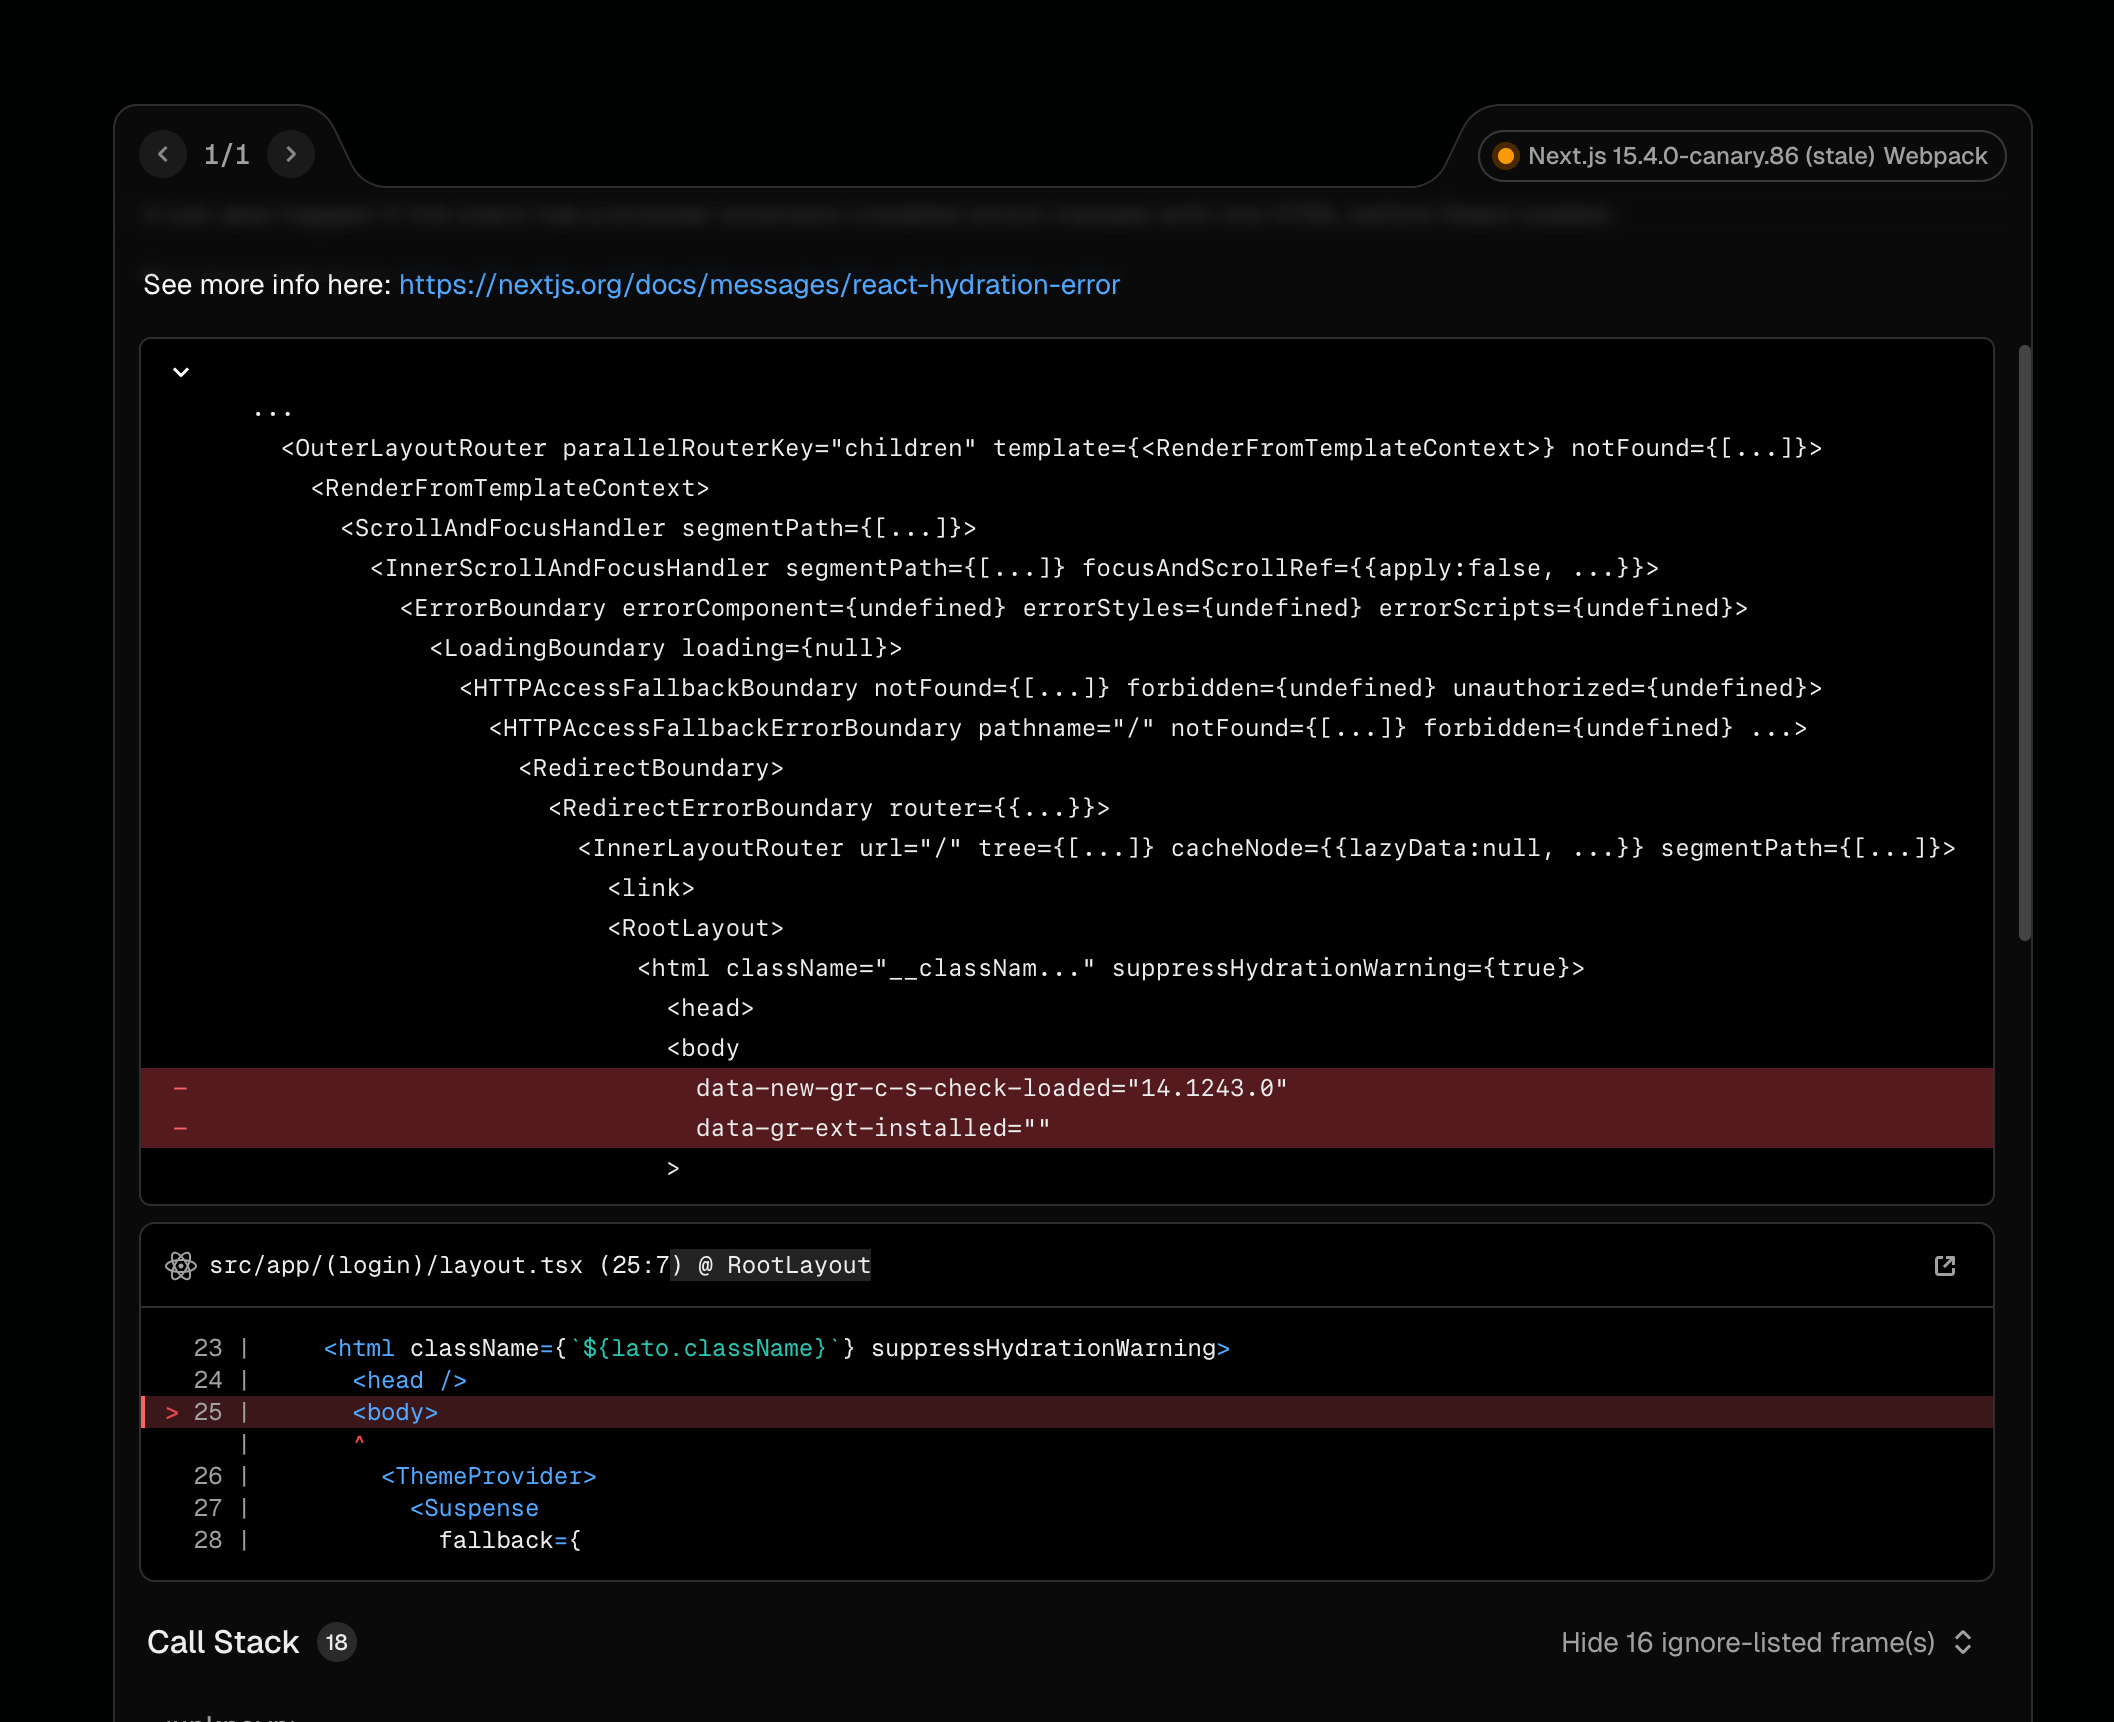The width and height of the screenshot is (2114, 1722).
Task: Select the ScrollAndFocusHandler line
Action: (x=658, y=528)
